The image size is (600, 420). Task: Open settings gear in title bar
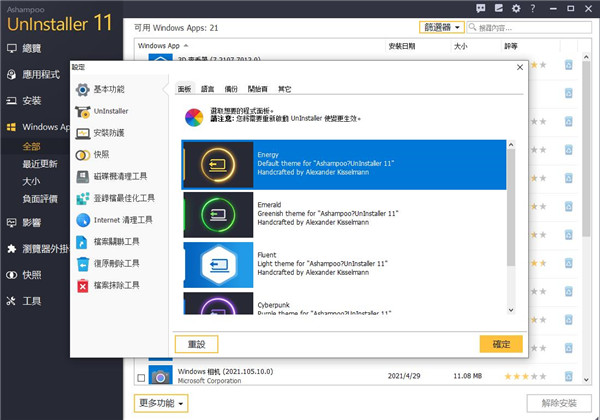click(516, 8)
